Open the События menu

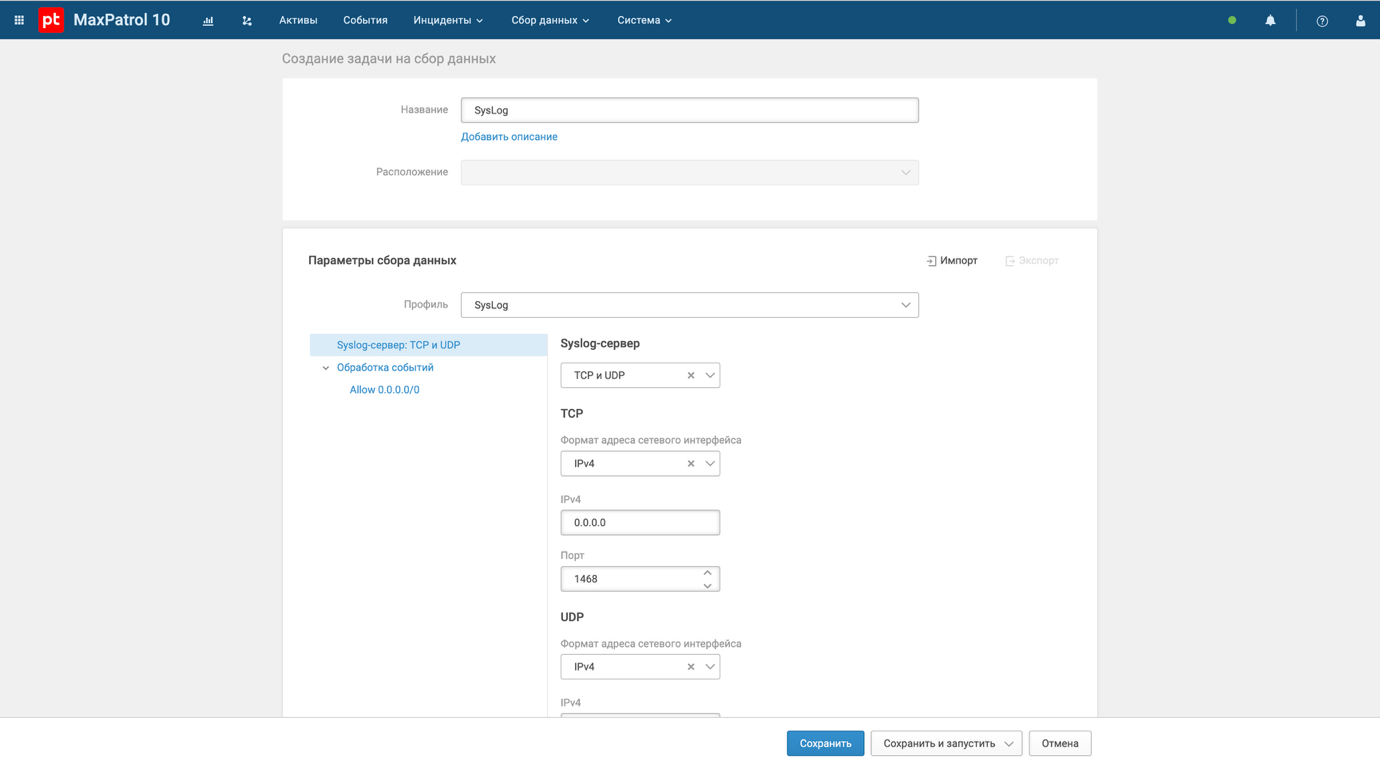tap(365, 20)
